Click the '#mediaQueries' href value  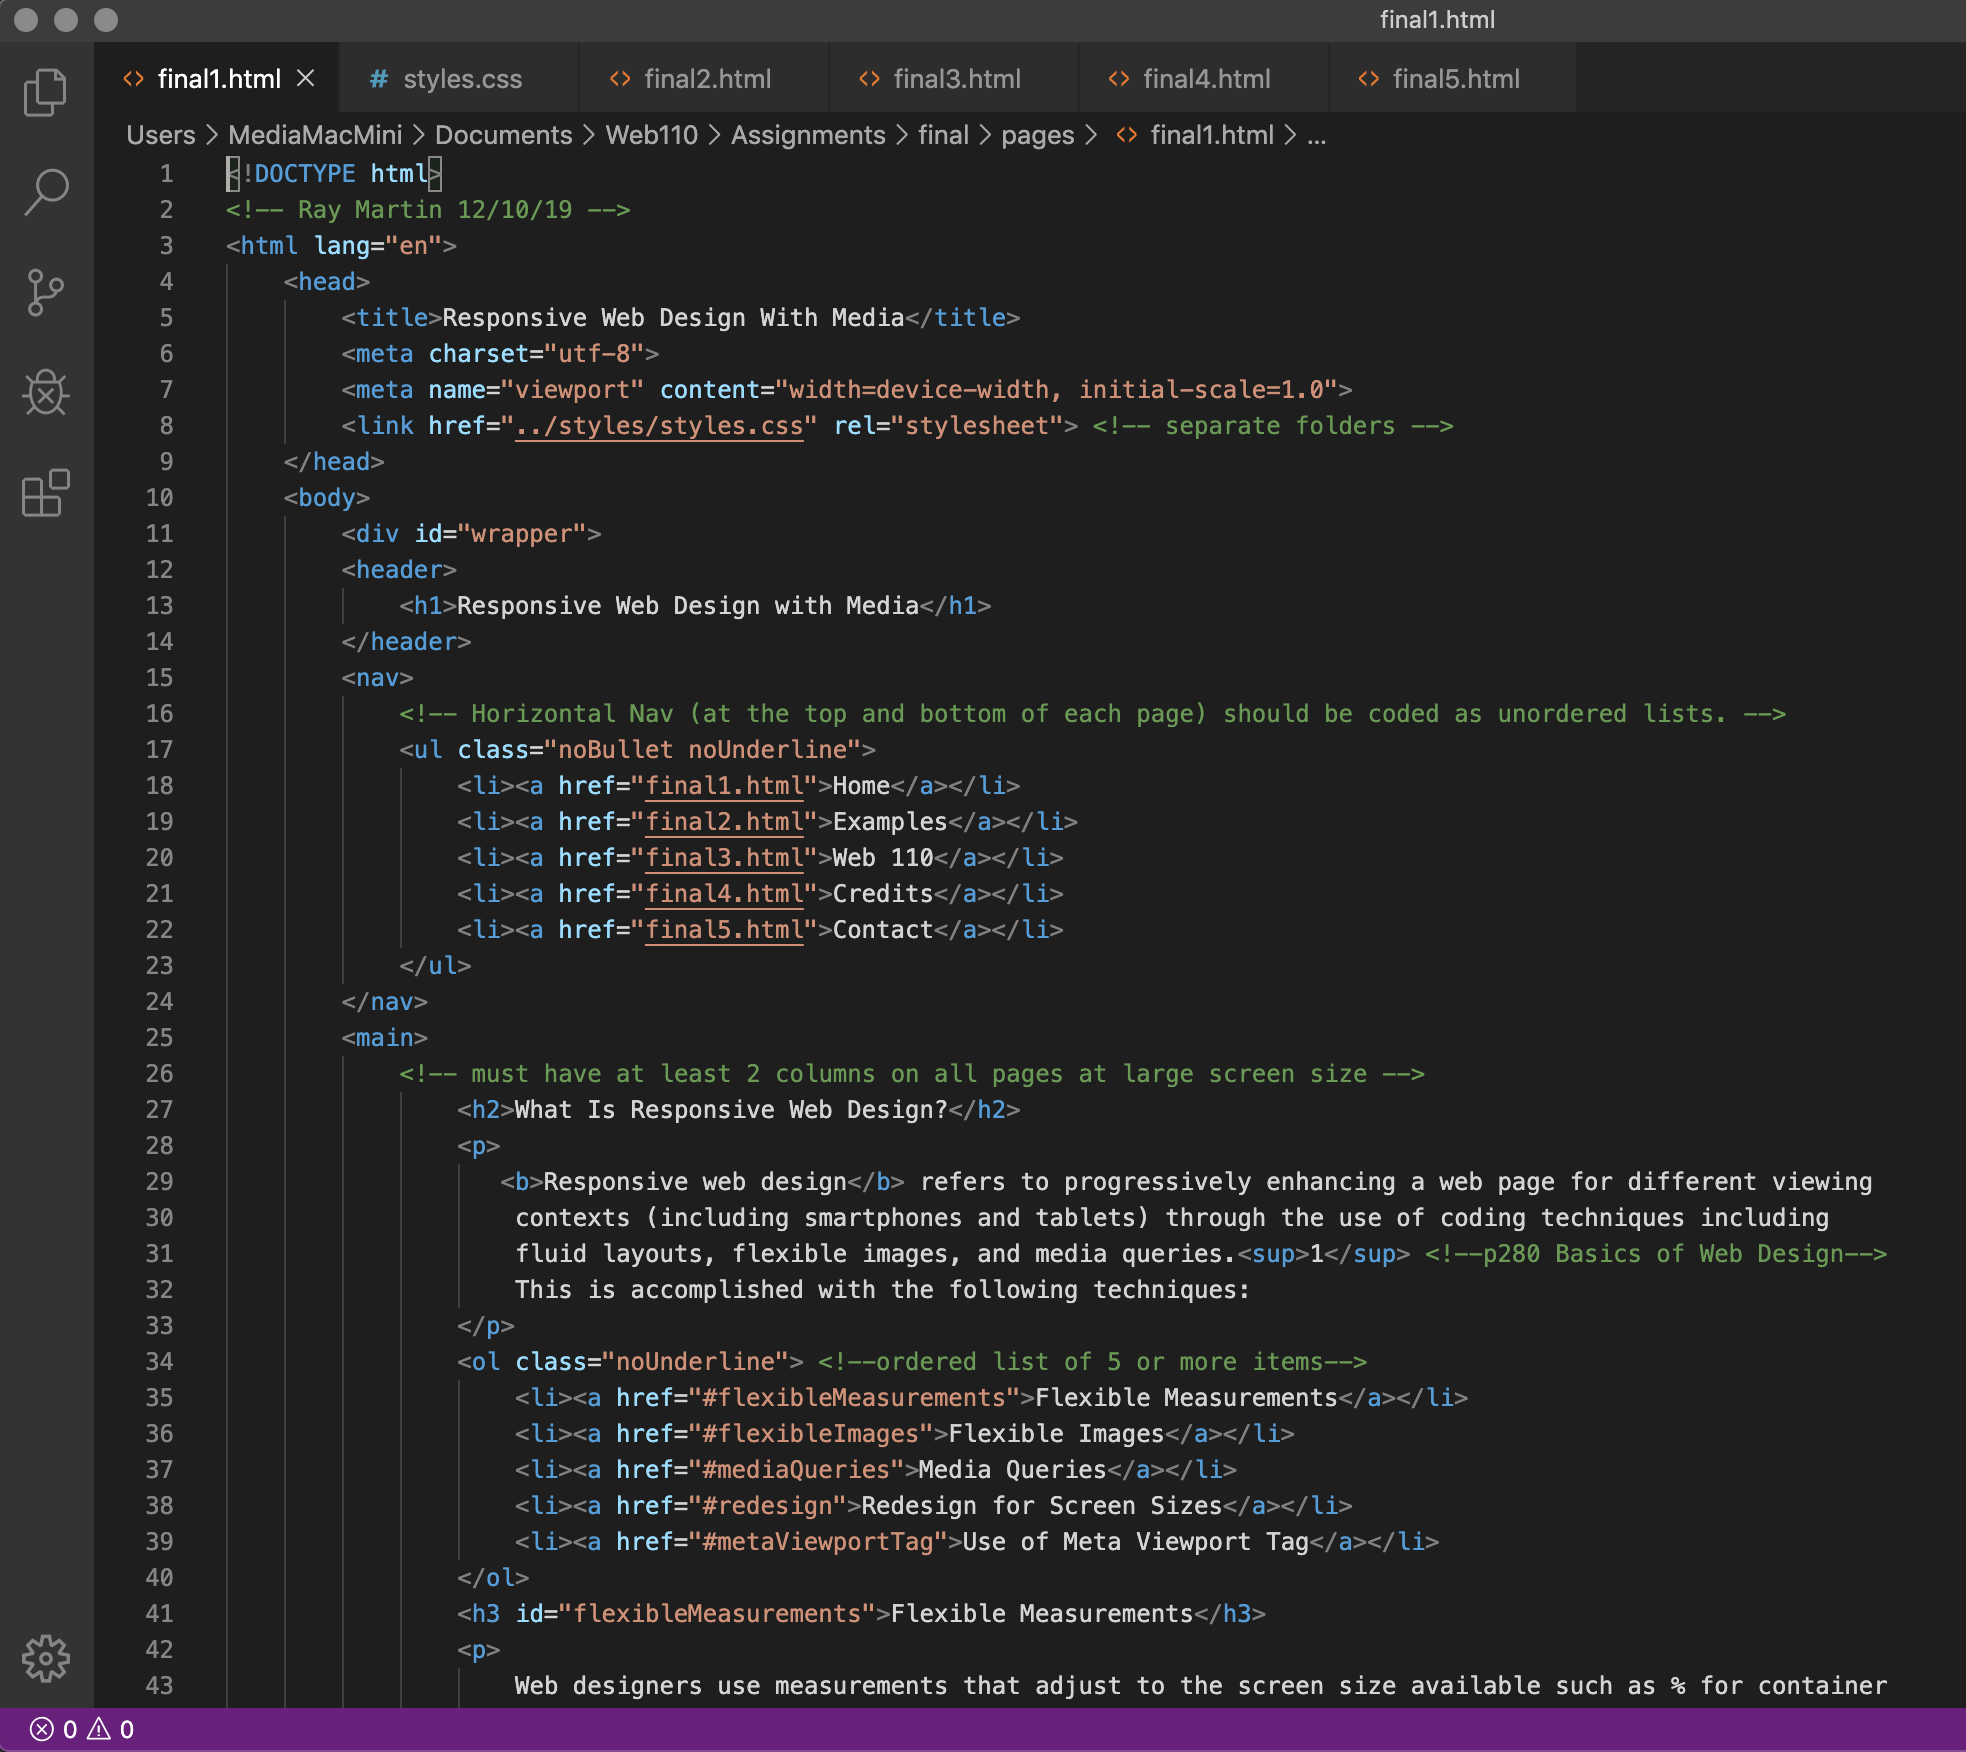[796, 1470]
